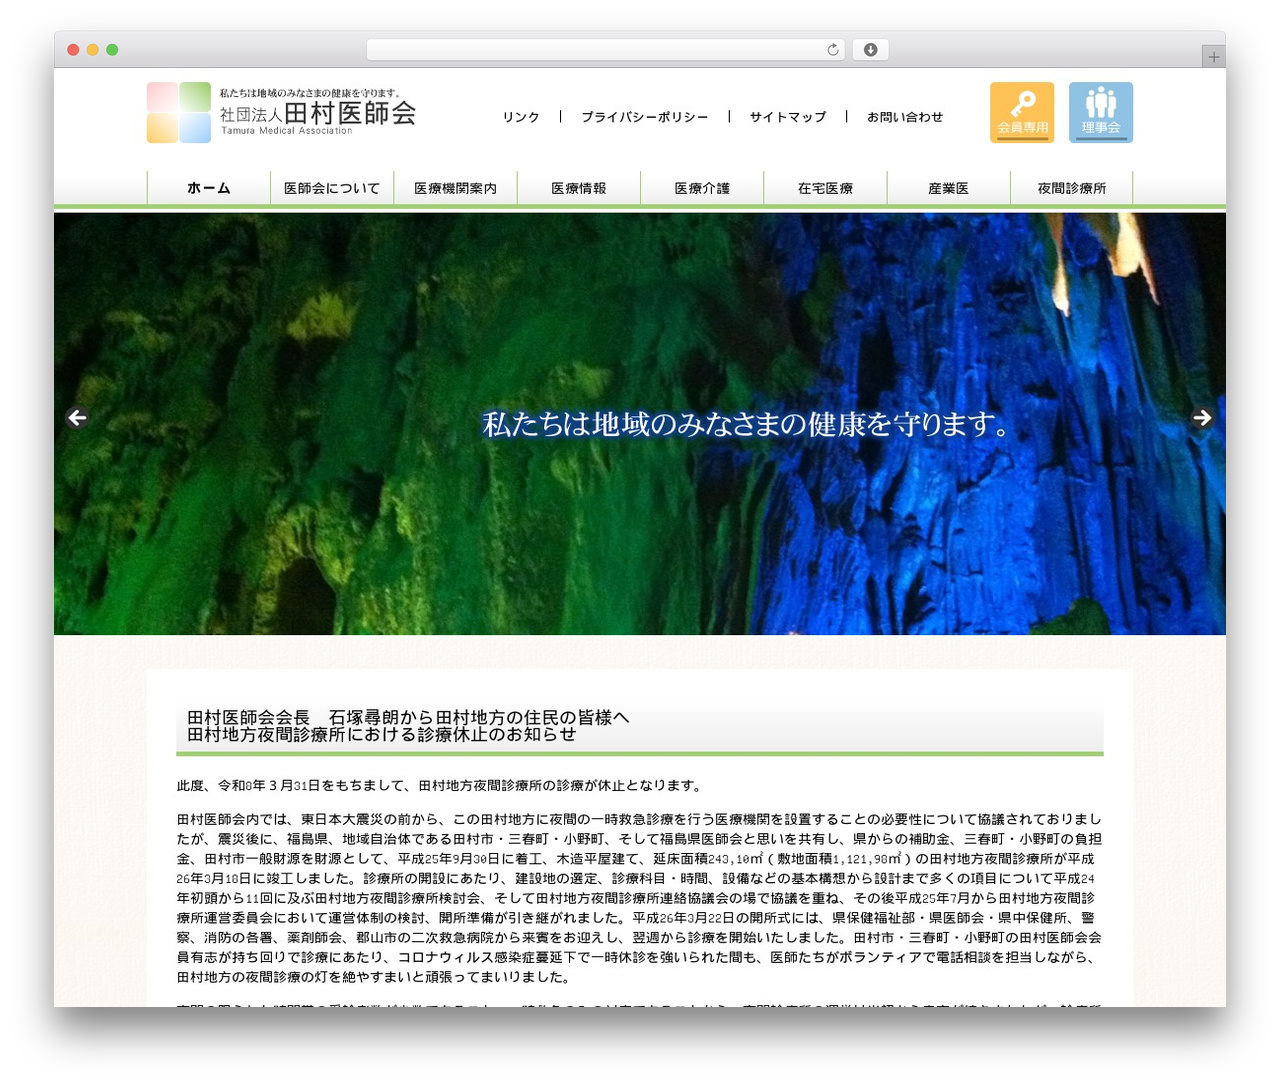1280x1084 pixels.
Task: Open プライバシーポリシー link
Action: pyautogui.click(x=645, y=117)
